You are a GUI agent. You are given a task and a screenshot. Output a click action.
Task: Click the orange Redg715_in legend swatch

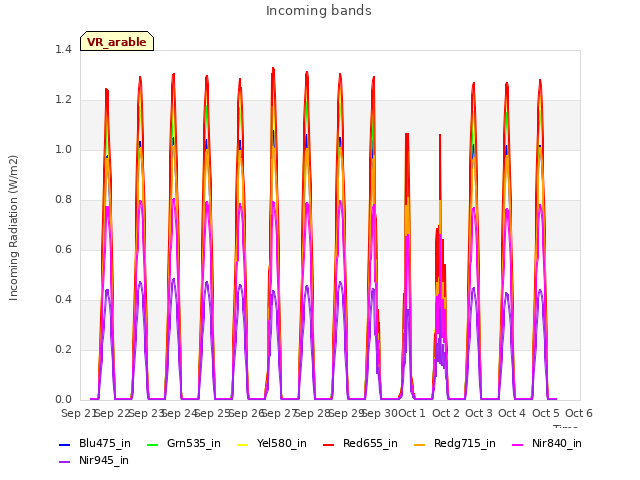[420, 444]
